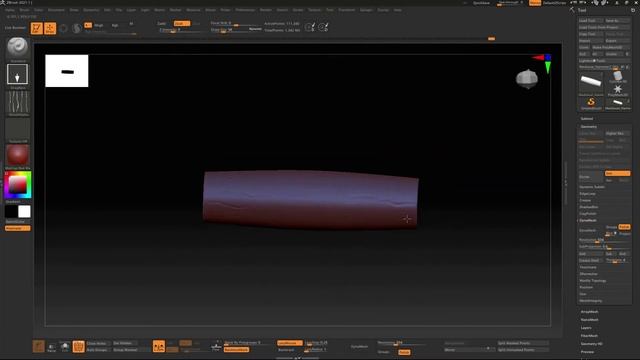Adjust the bottom shelf Resolution slider
This screenshot has width=640, height=360.
pos(402,343)
